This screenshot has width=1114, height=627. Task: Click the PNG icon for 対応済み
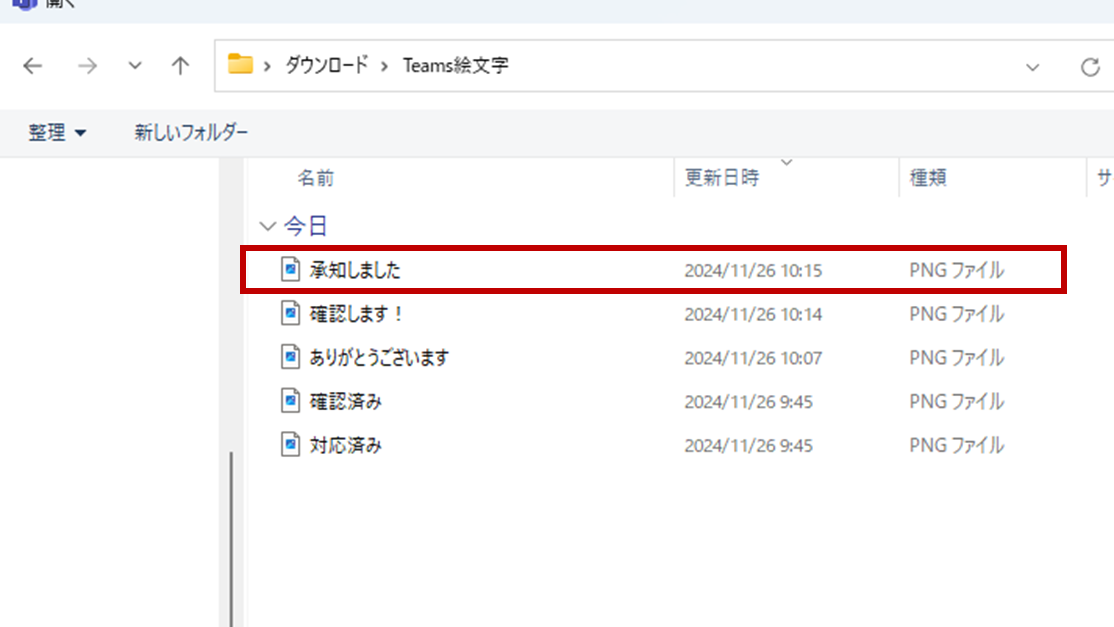click(290, 445)
